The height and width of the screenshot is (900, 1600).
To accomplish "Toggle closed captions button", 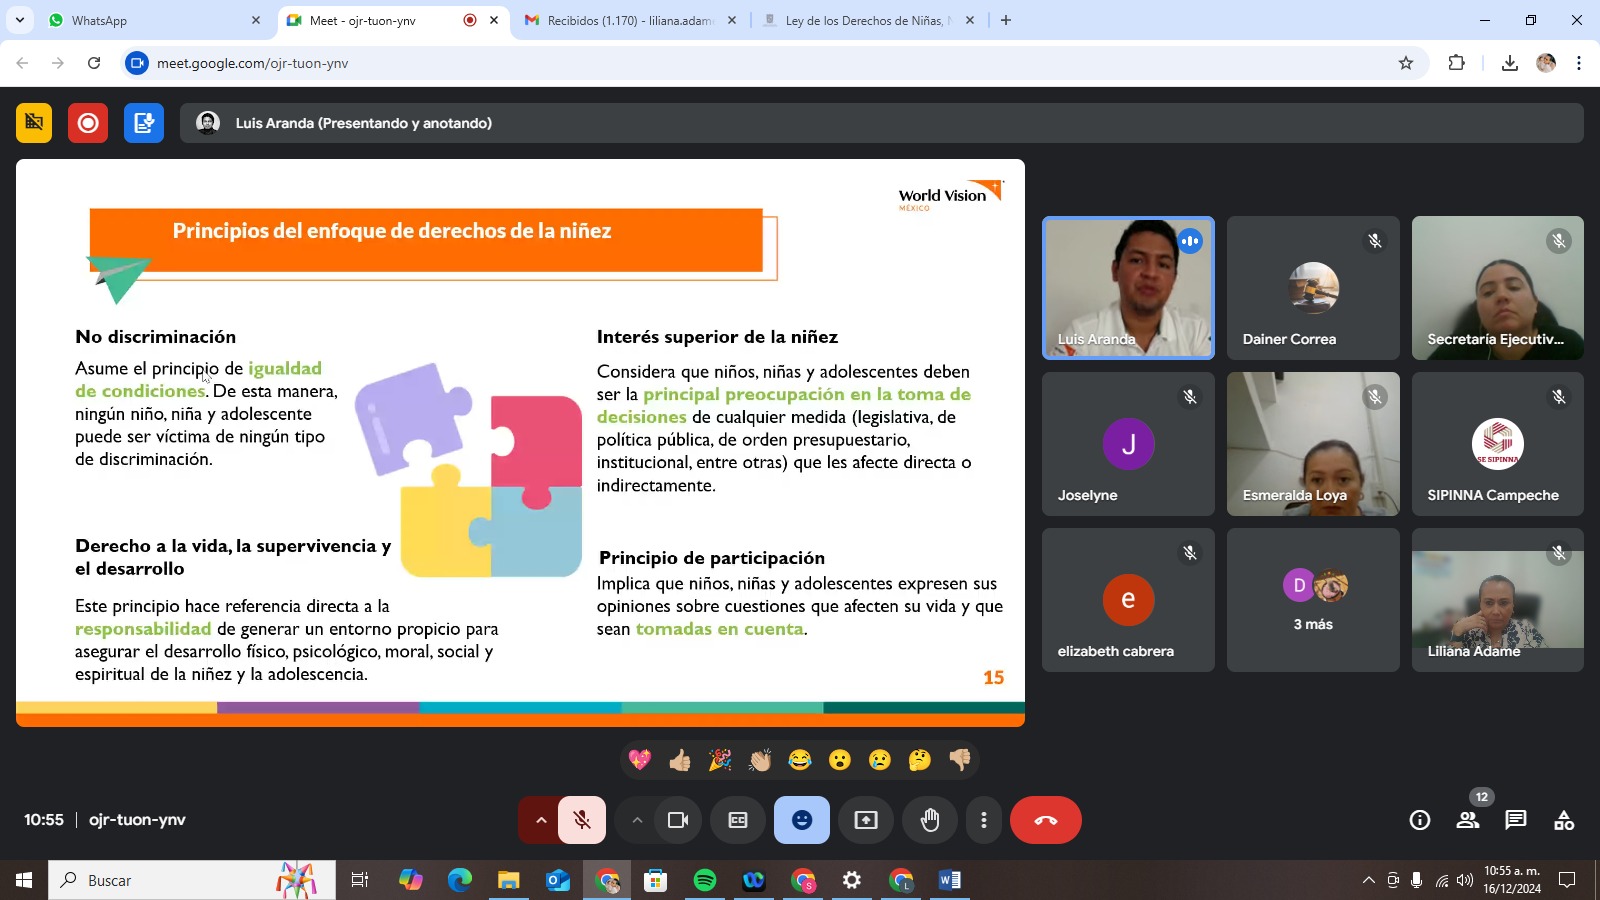I will 738,820.
